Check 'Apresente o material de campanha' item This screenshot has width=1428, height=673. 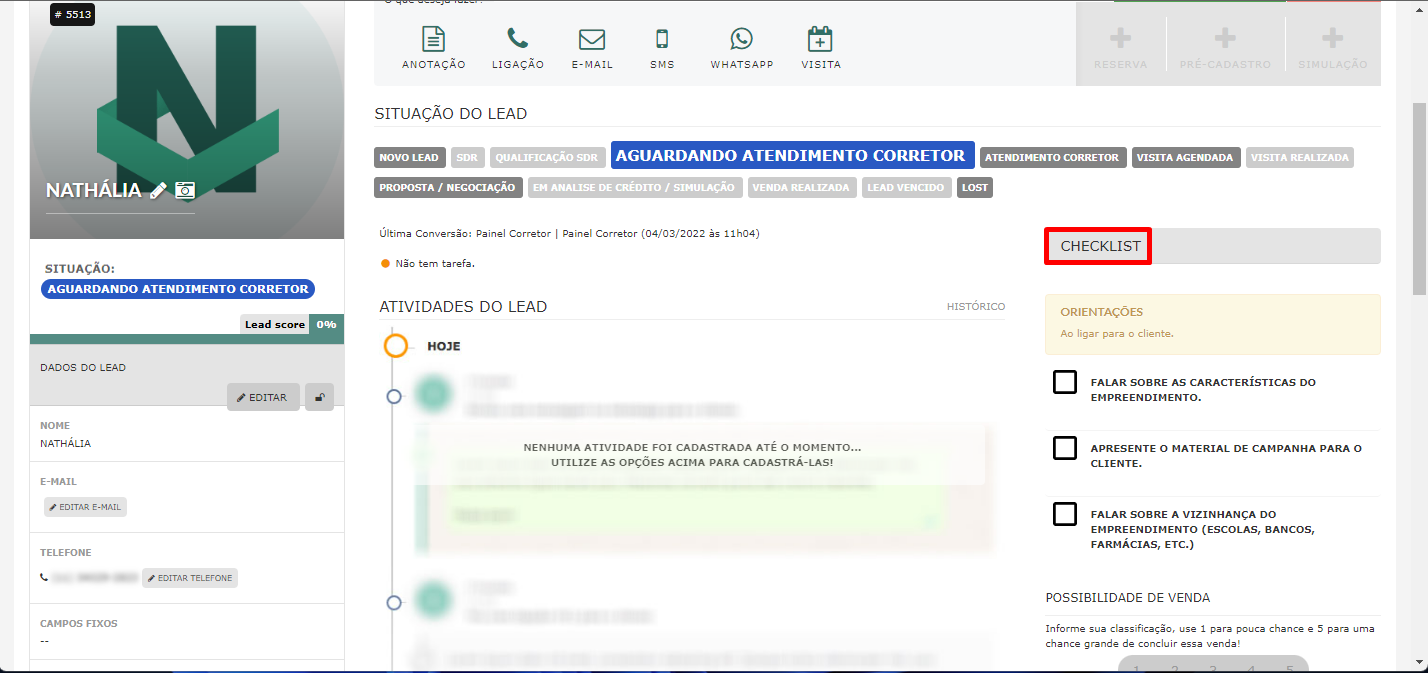1065,448
